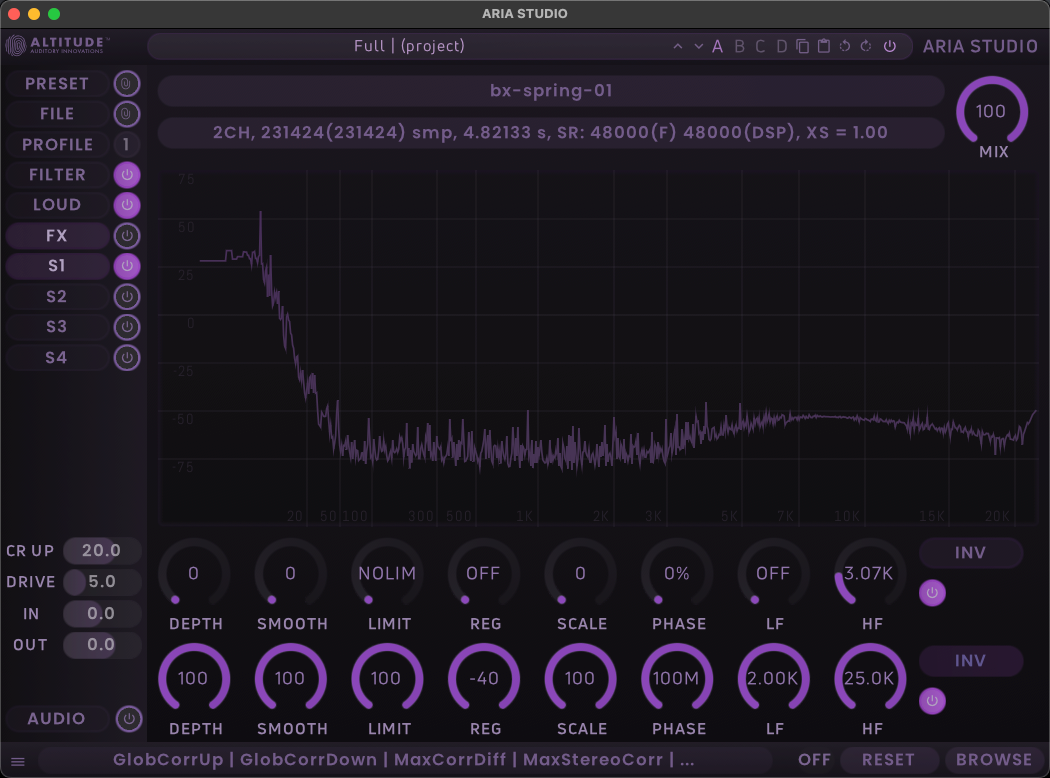Screen dimensions: 1050x778
Task: Click the copy state icon in top bar
Action: click(x=803, y=46)
